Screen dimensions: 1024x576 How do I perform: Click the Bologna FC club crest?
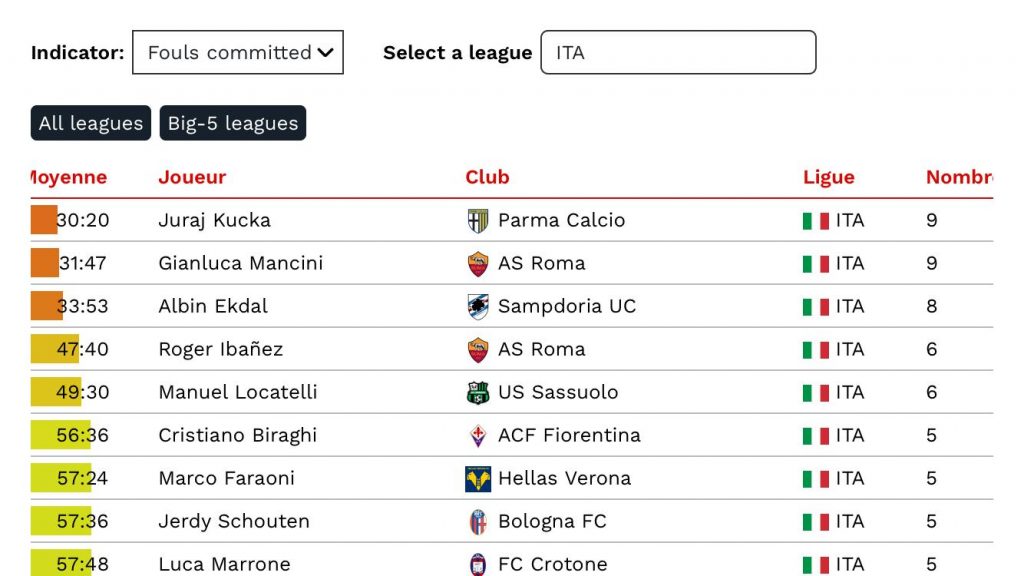click(478, 522)
